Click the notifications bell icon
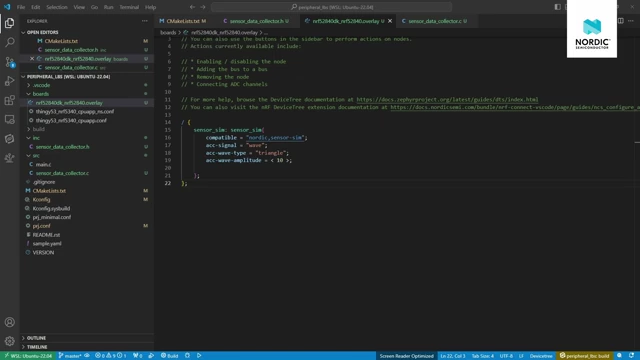Viewport: 640px width, 360px height. (x=631, y=356)
